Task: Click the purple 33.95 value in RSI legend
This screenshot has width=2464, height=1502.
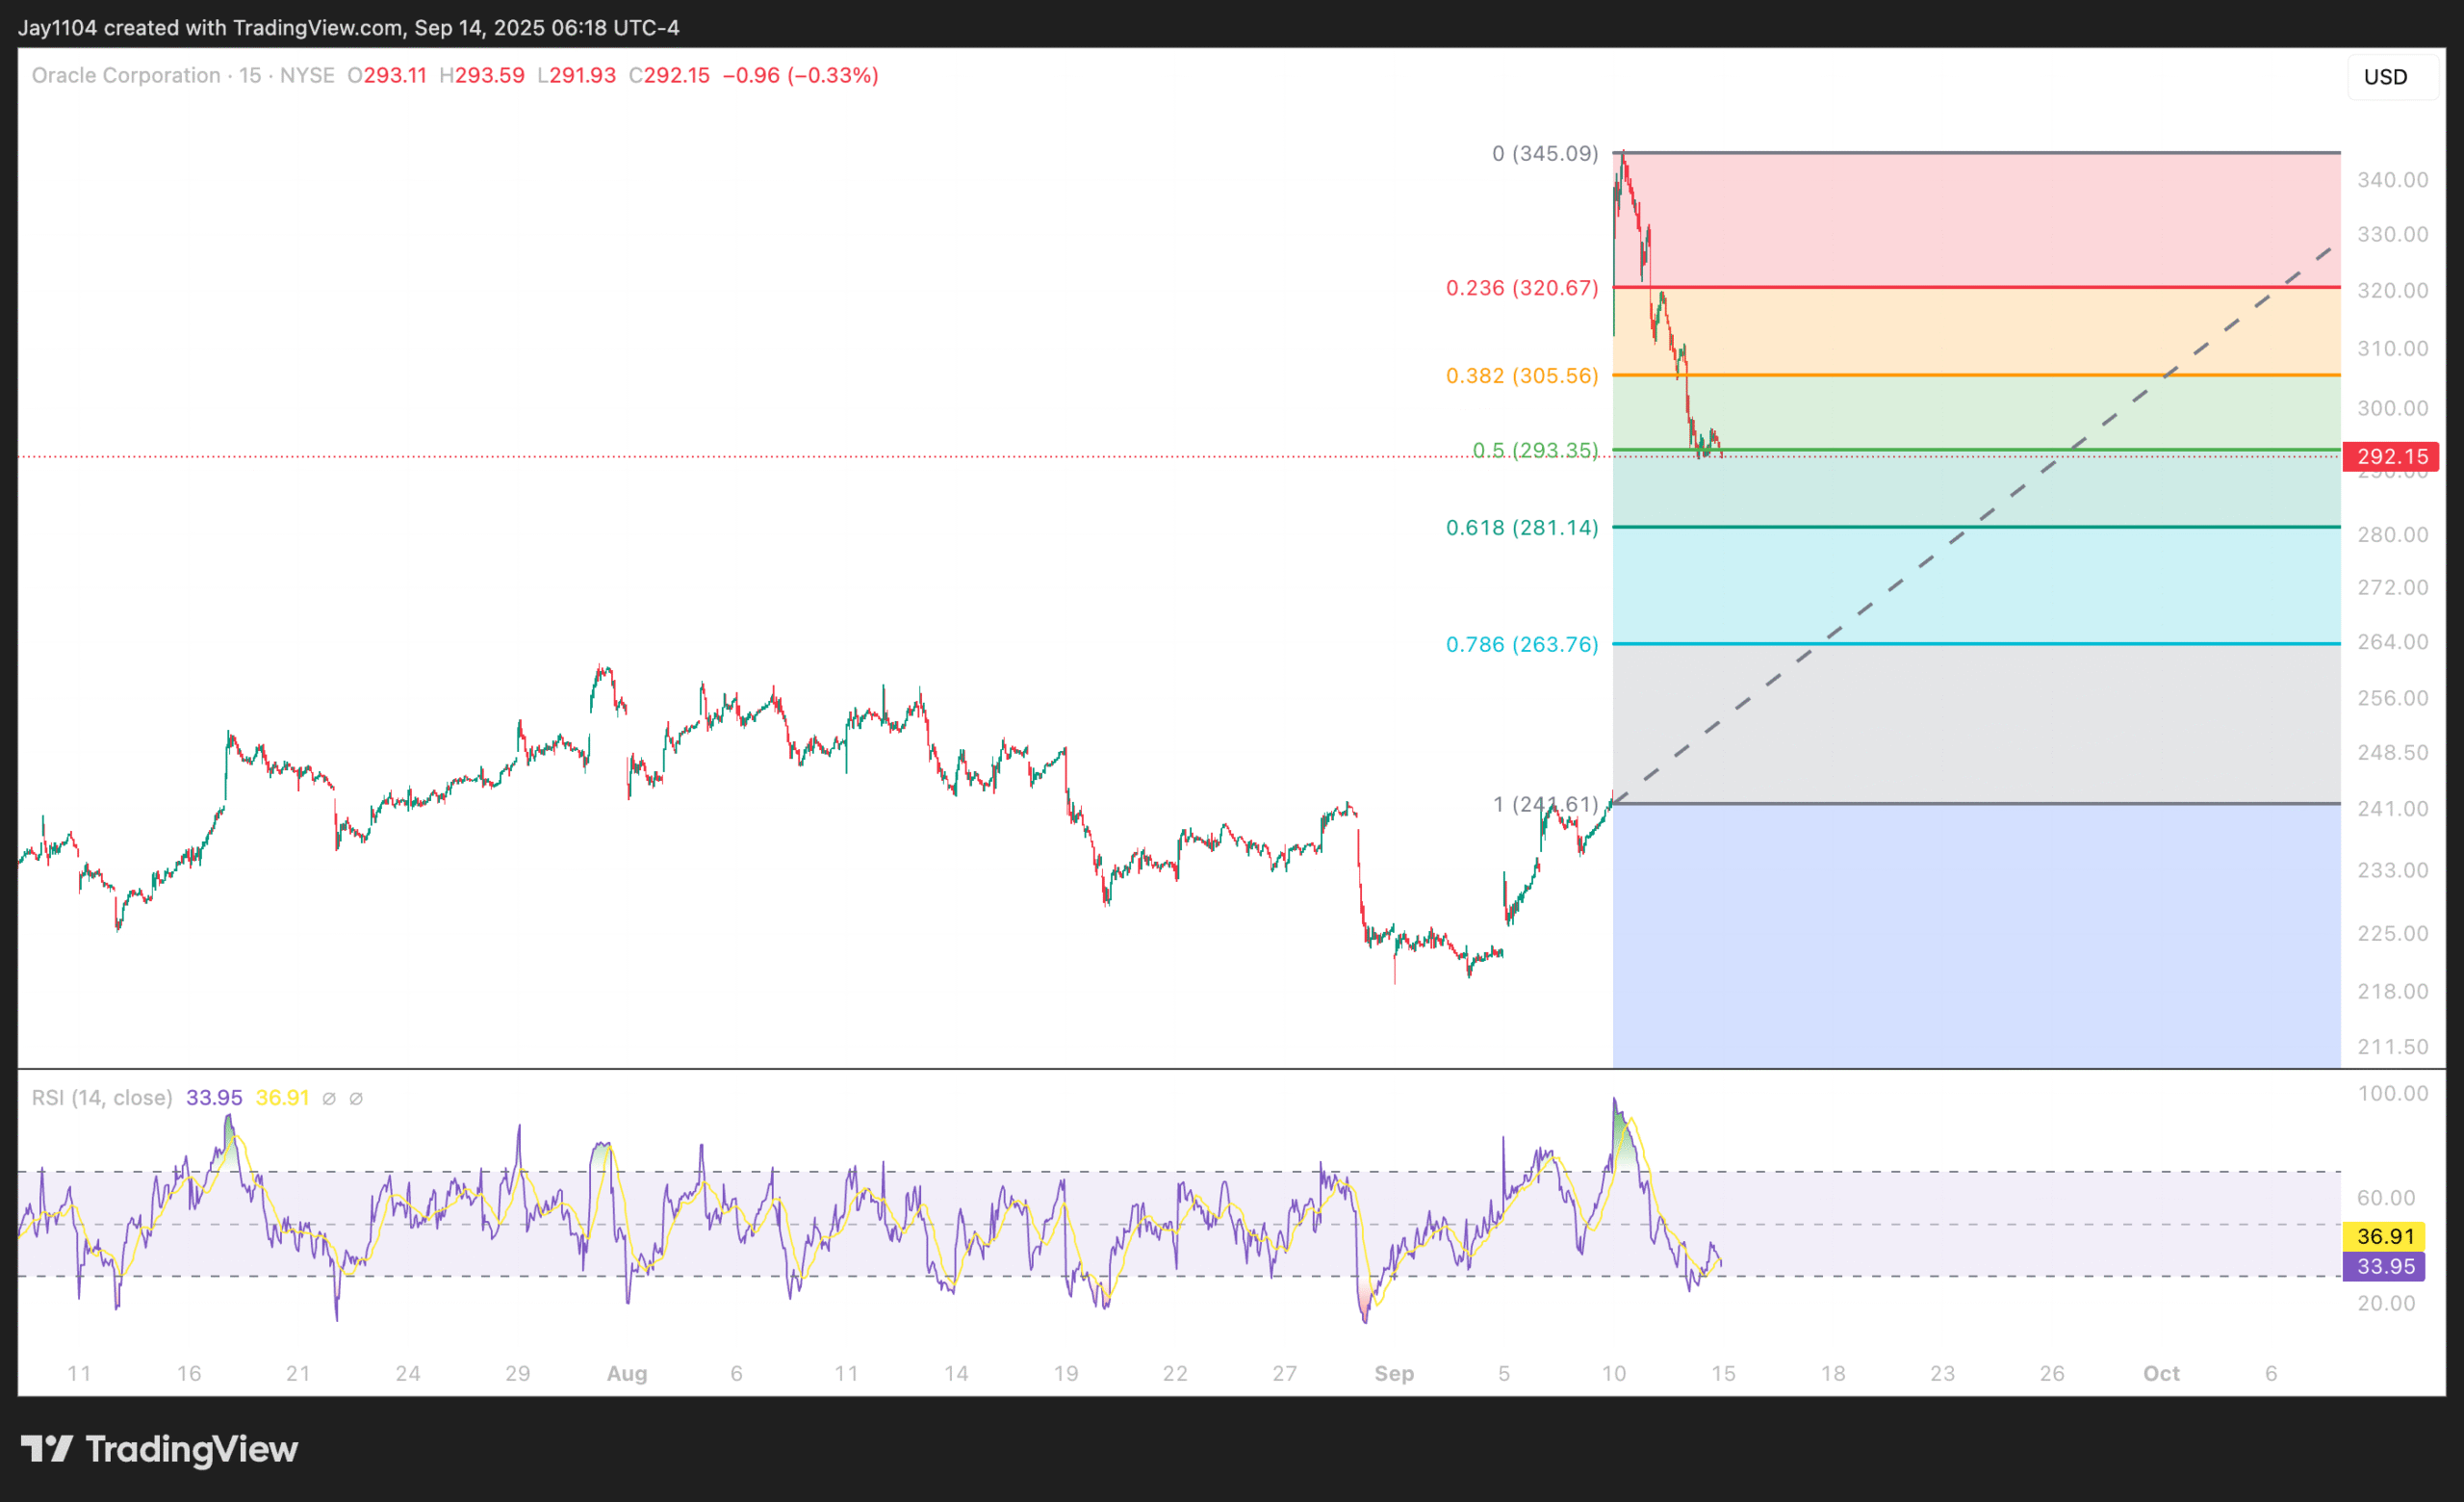Action: pos(214,1098)
